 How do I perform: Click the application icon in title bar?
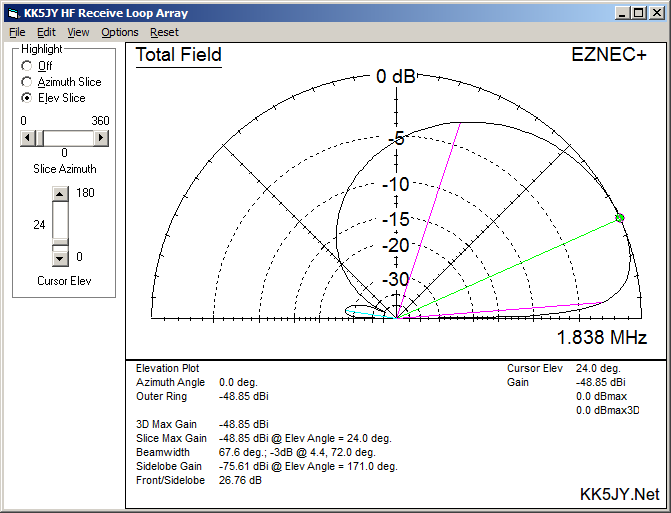tap(13, 13)
